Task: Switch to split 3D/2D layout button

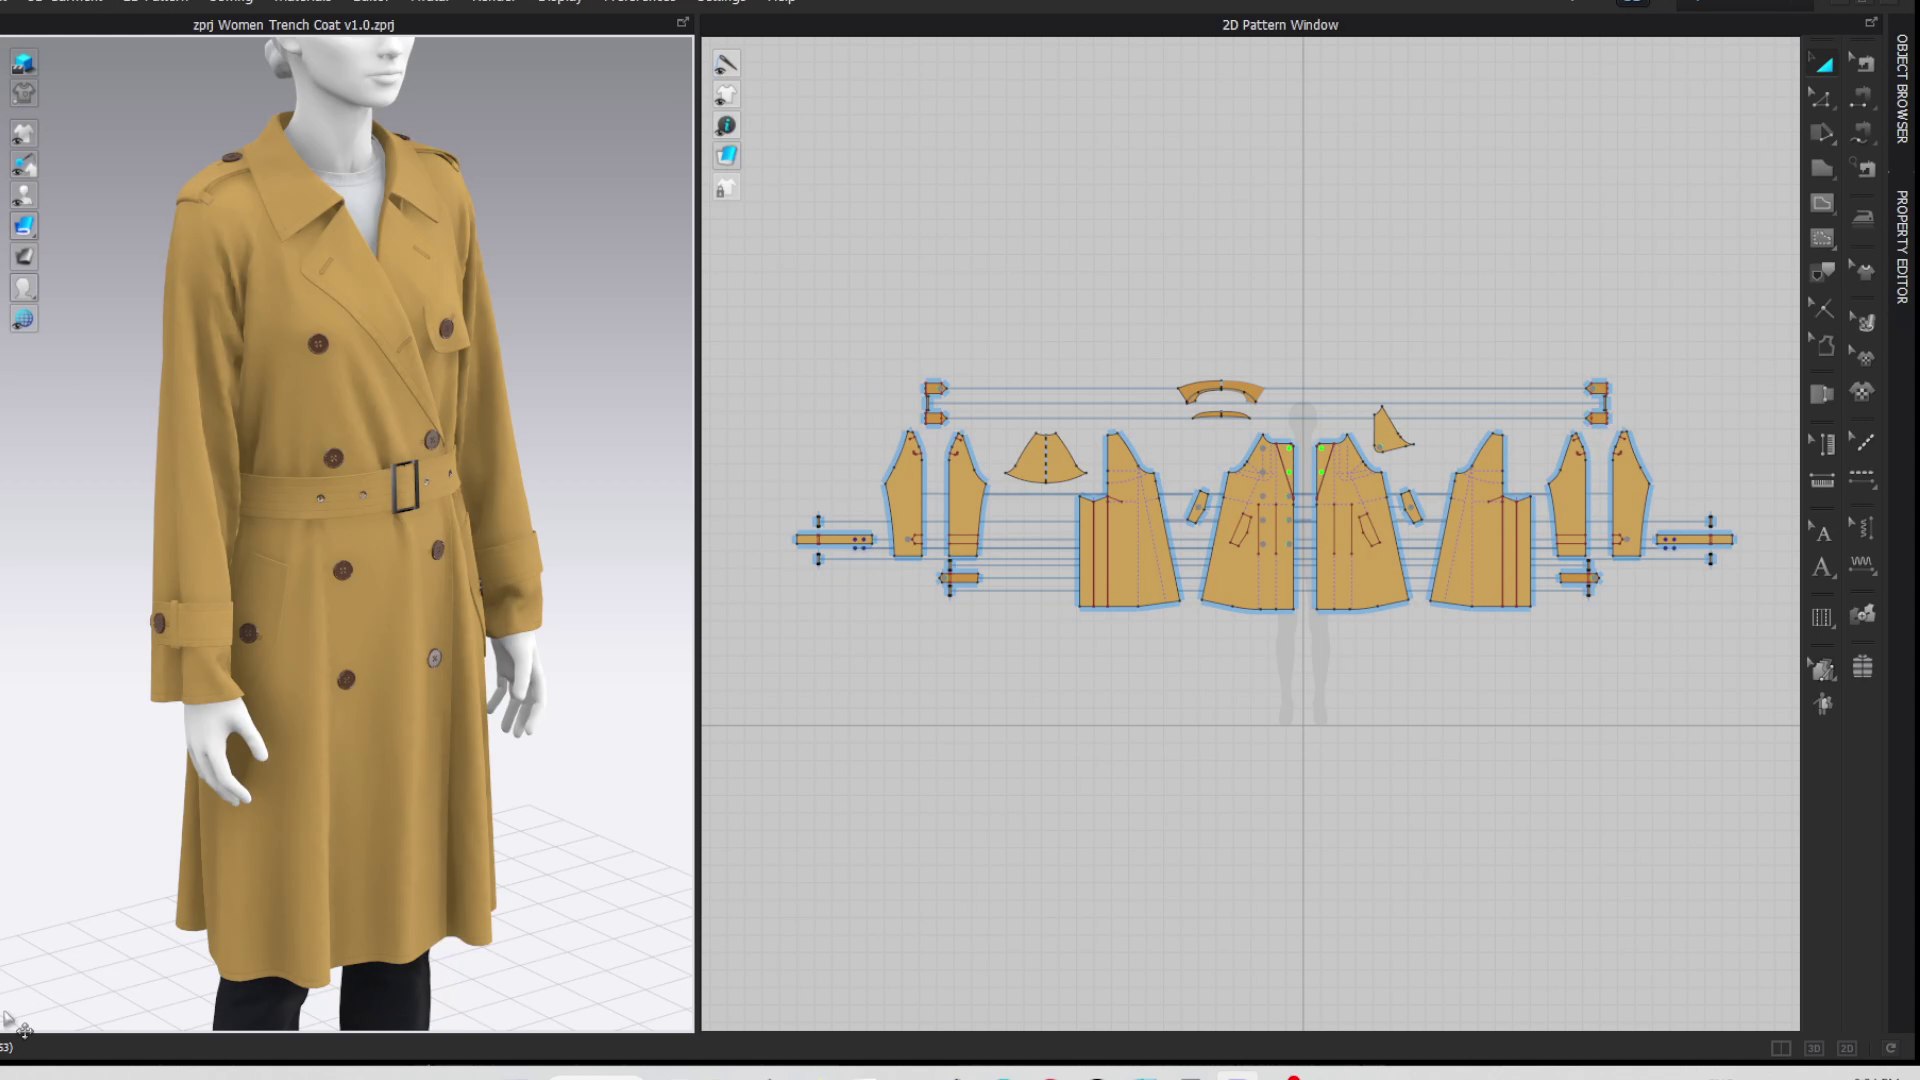Action: 1781,1048
